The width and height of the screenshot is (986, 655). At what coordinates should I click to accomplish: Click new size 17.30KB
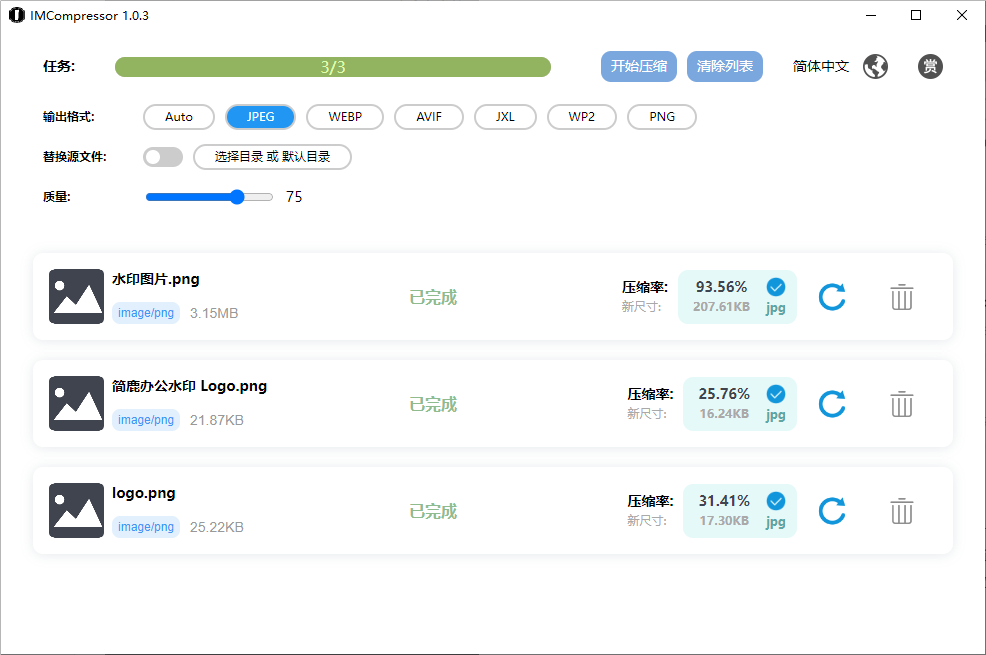[724, 520]
